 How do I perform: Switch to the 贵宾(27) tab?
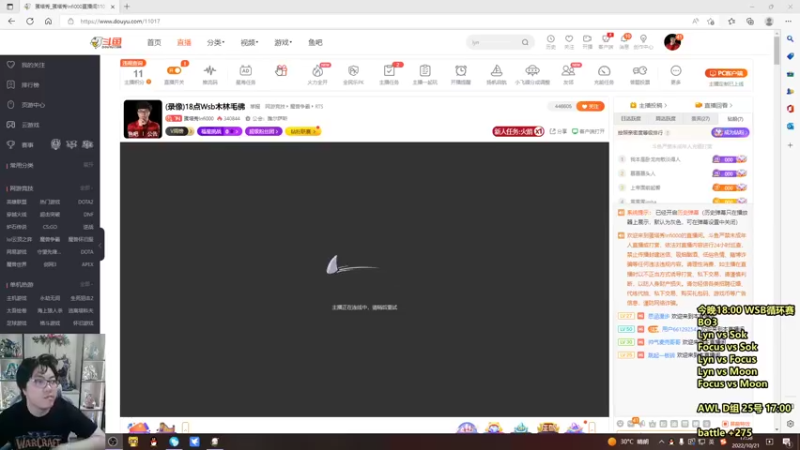coord(700,119)
